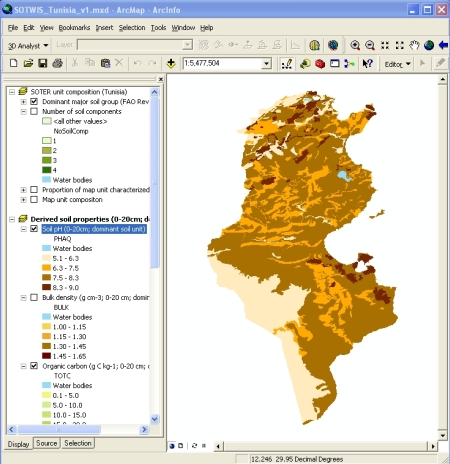Image resolution: width=450 pixels, height=464 pixels.
Task: Open the Editor dropdown button
Action: tap(397, 64)
